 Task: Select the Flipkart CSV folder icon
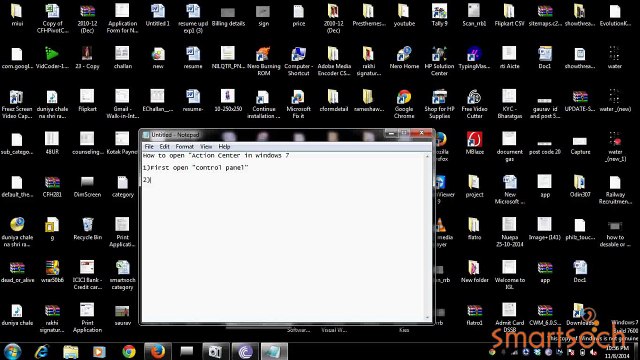(509, 16)
